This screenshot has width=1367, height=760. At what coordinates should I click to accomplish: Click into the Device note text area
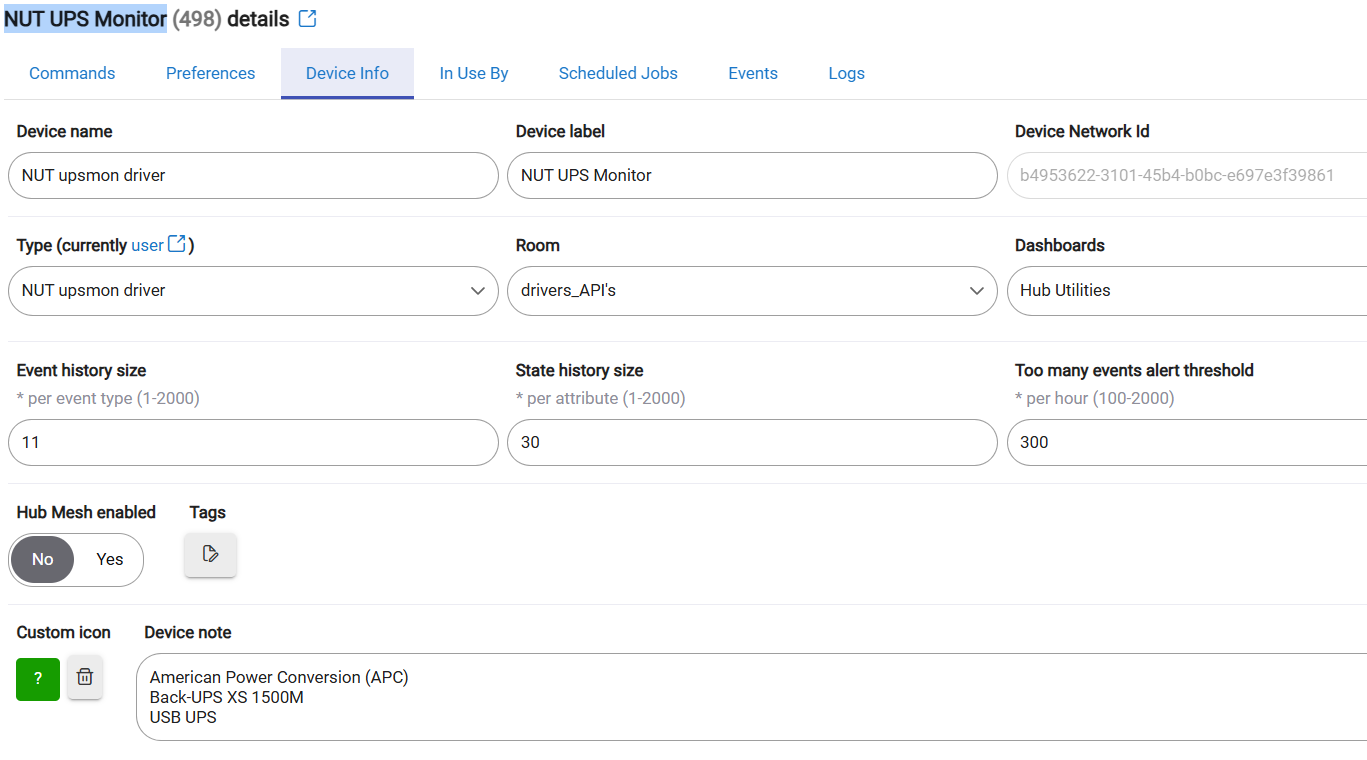point(751,697)
